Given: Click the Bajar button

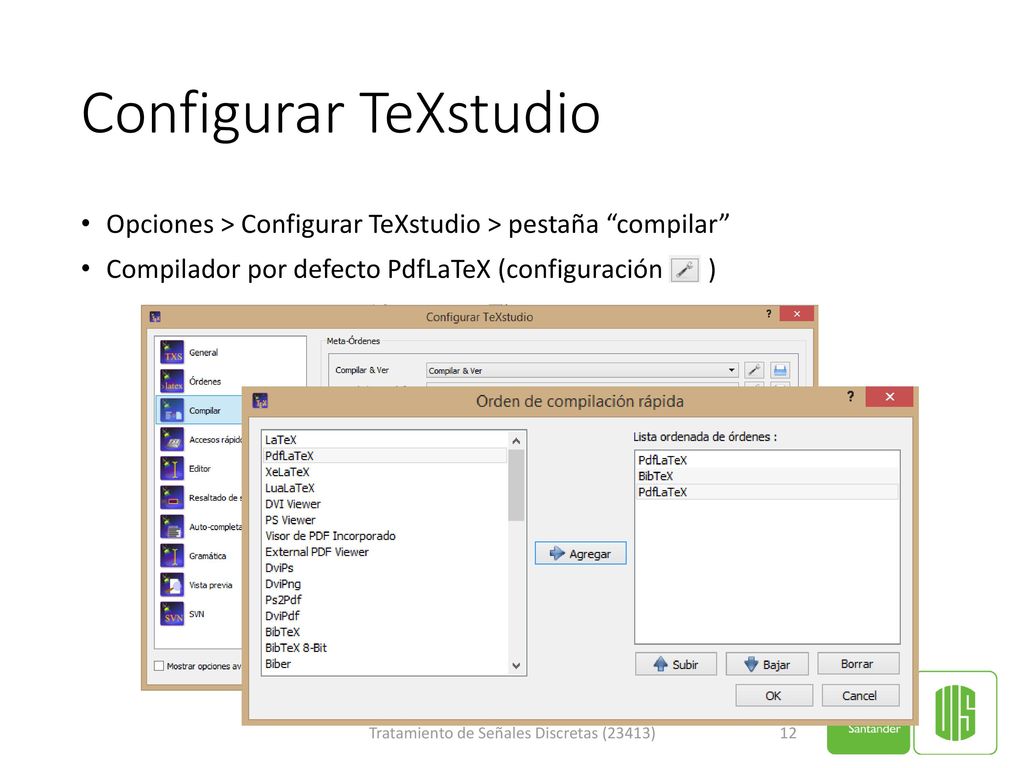Looking at the screenshot, I should pyautogui.click(x=767, y=664).
